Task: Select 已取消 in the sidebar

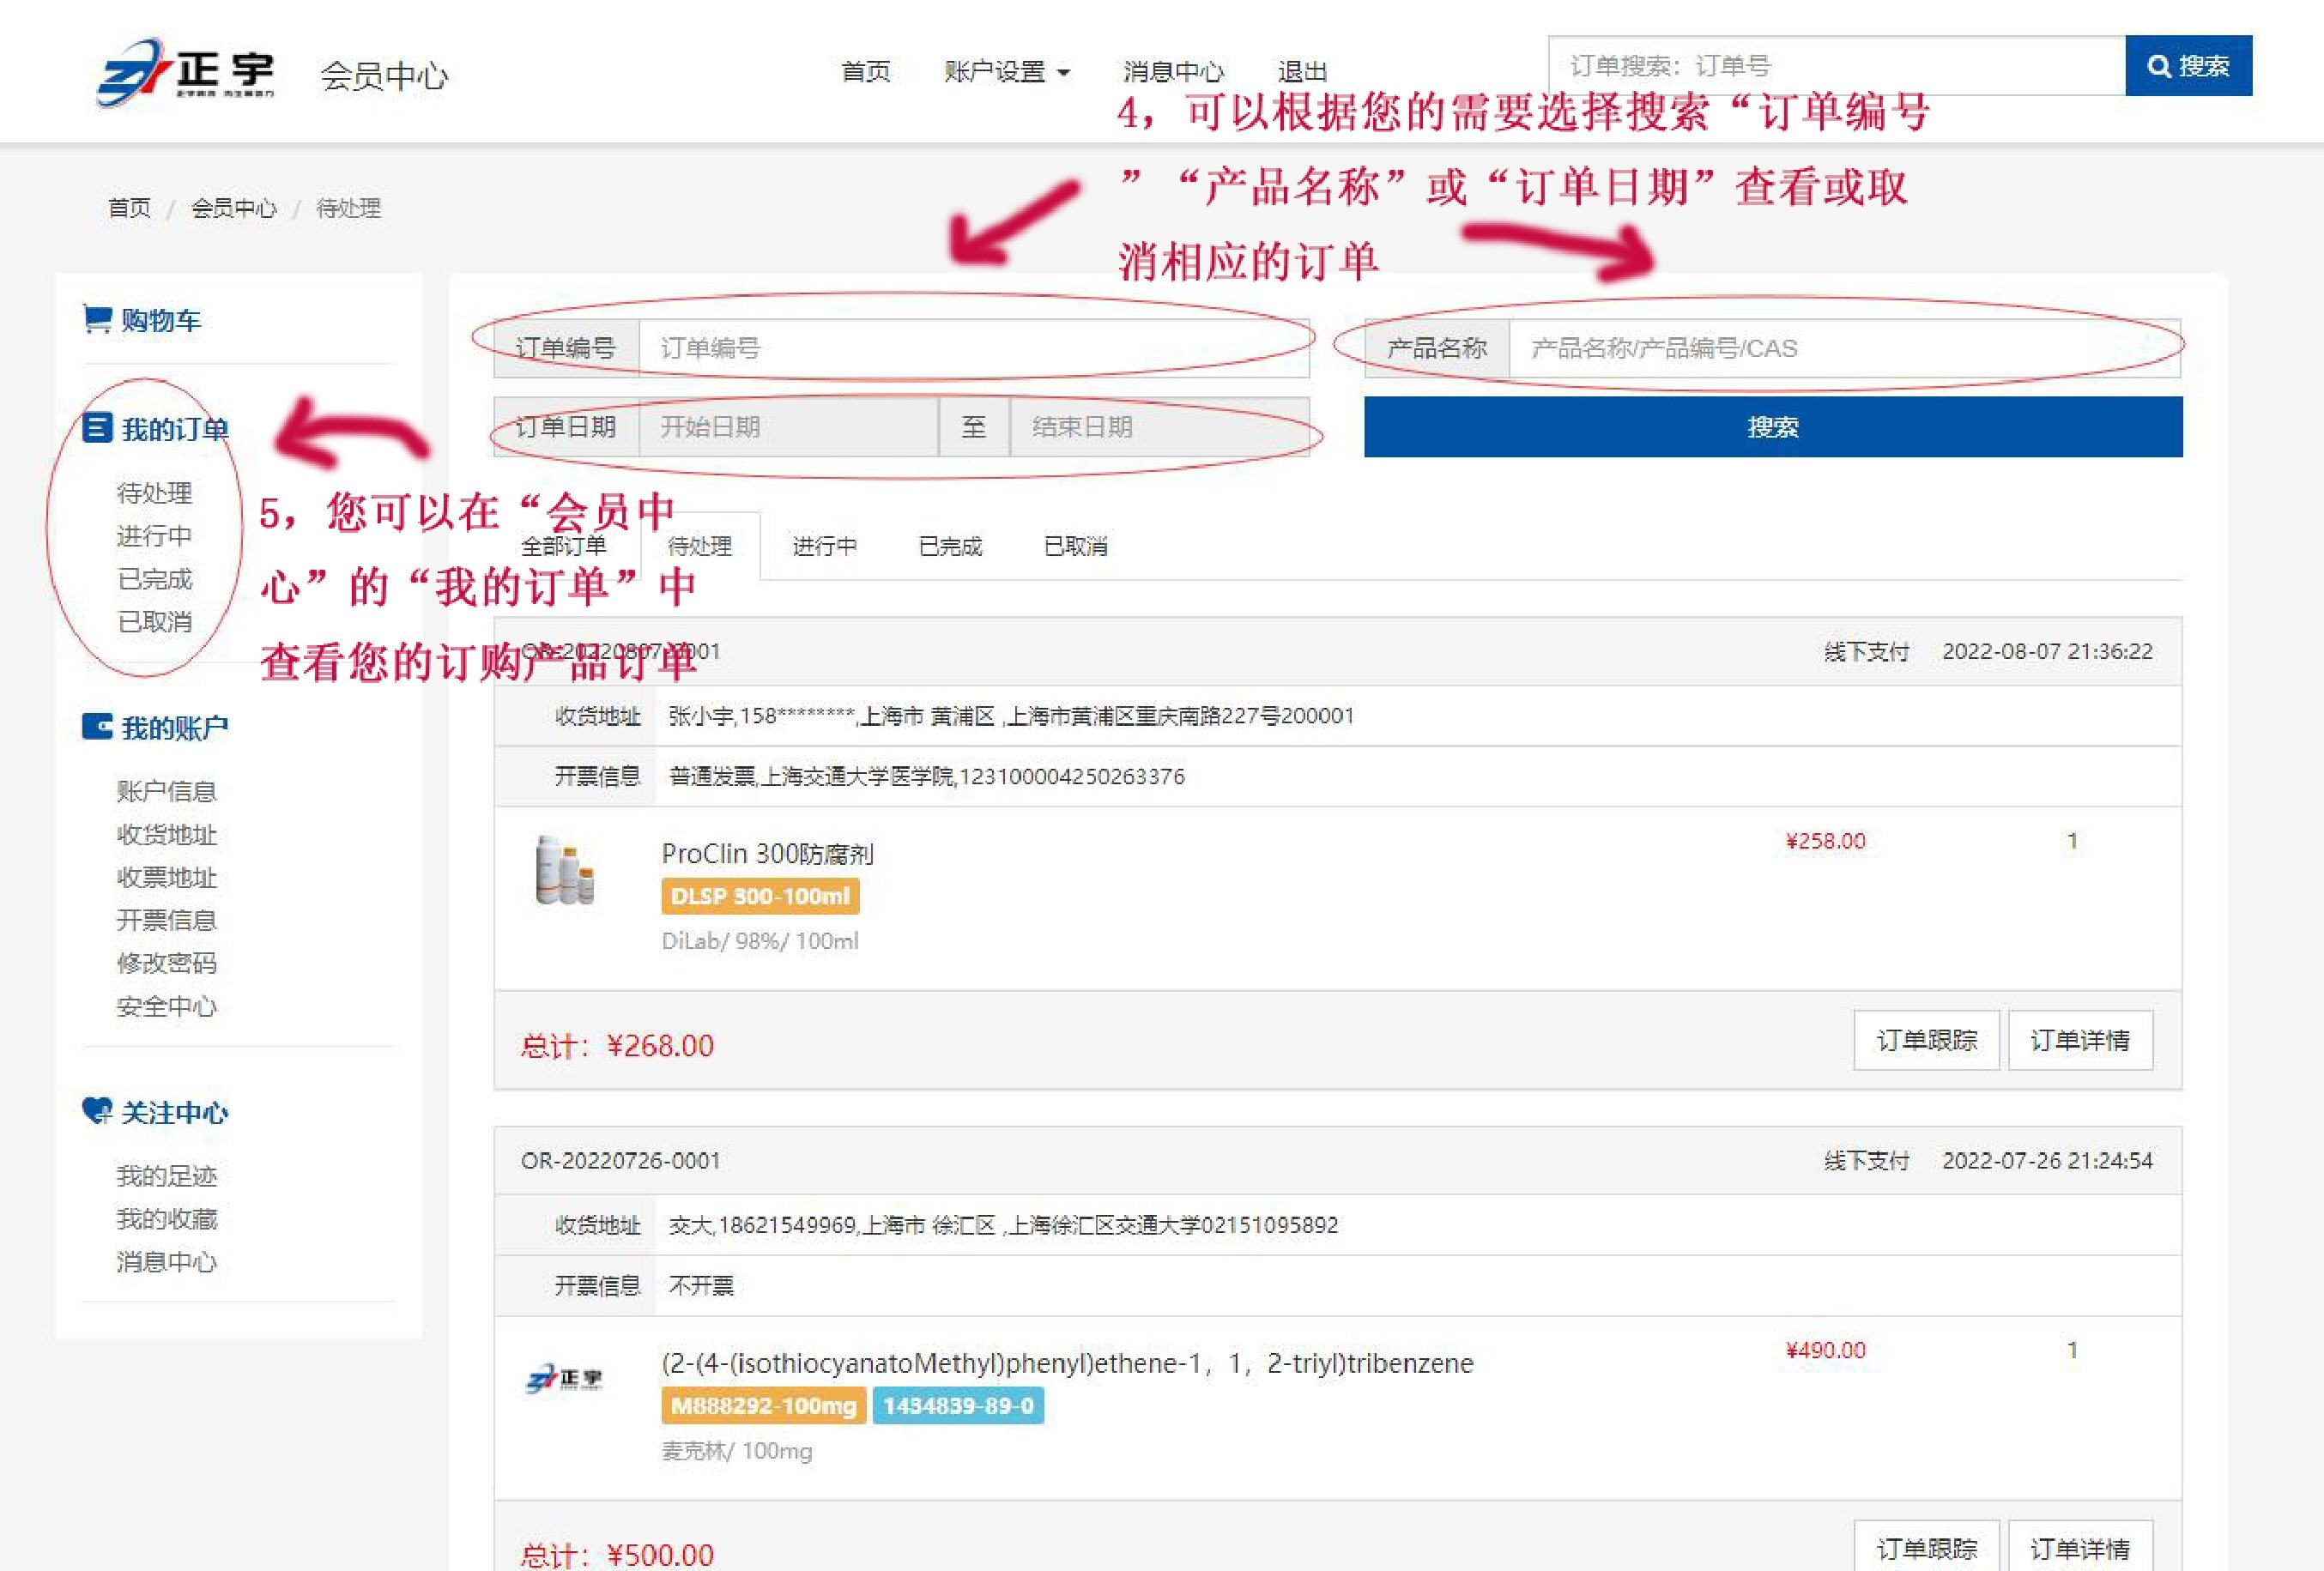Action: click(154, 622)
